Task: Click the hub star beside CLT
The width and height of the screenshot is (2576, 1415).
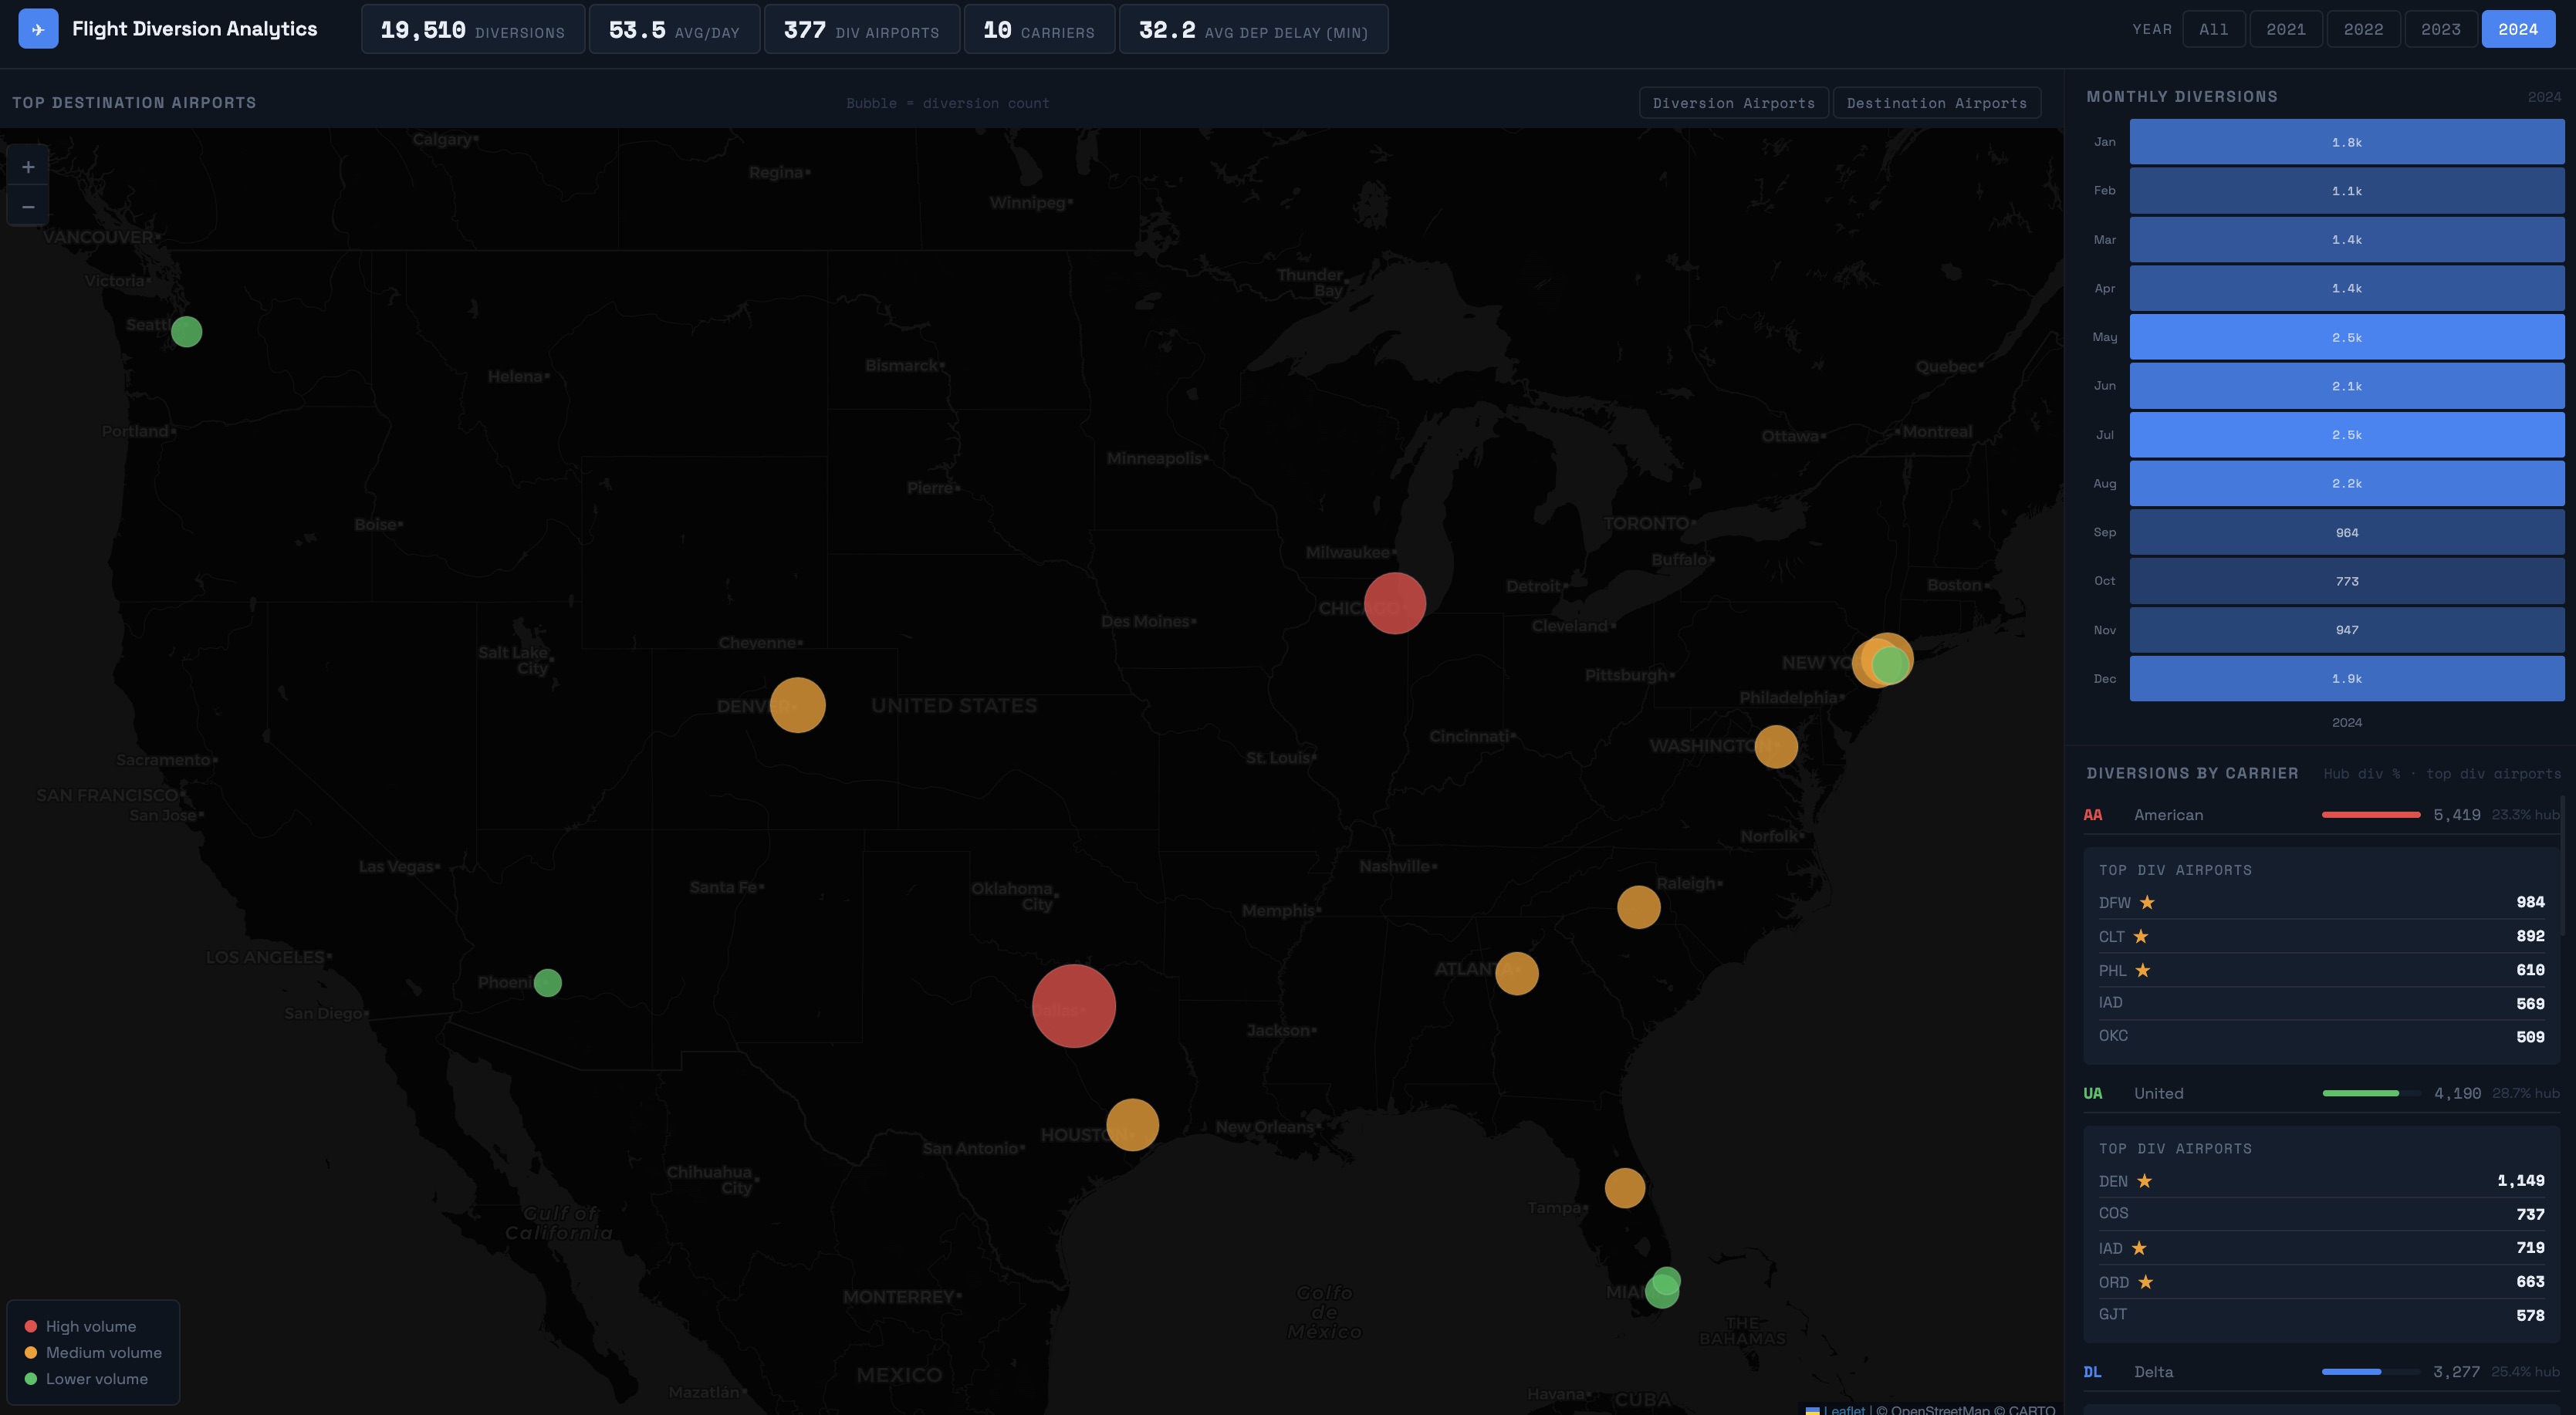Action: tap(2141, 937)
